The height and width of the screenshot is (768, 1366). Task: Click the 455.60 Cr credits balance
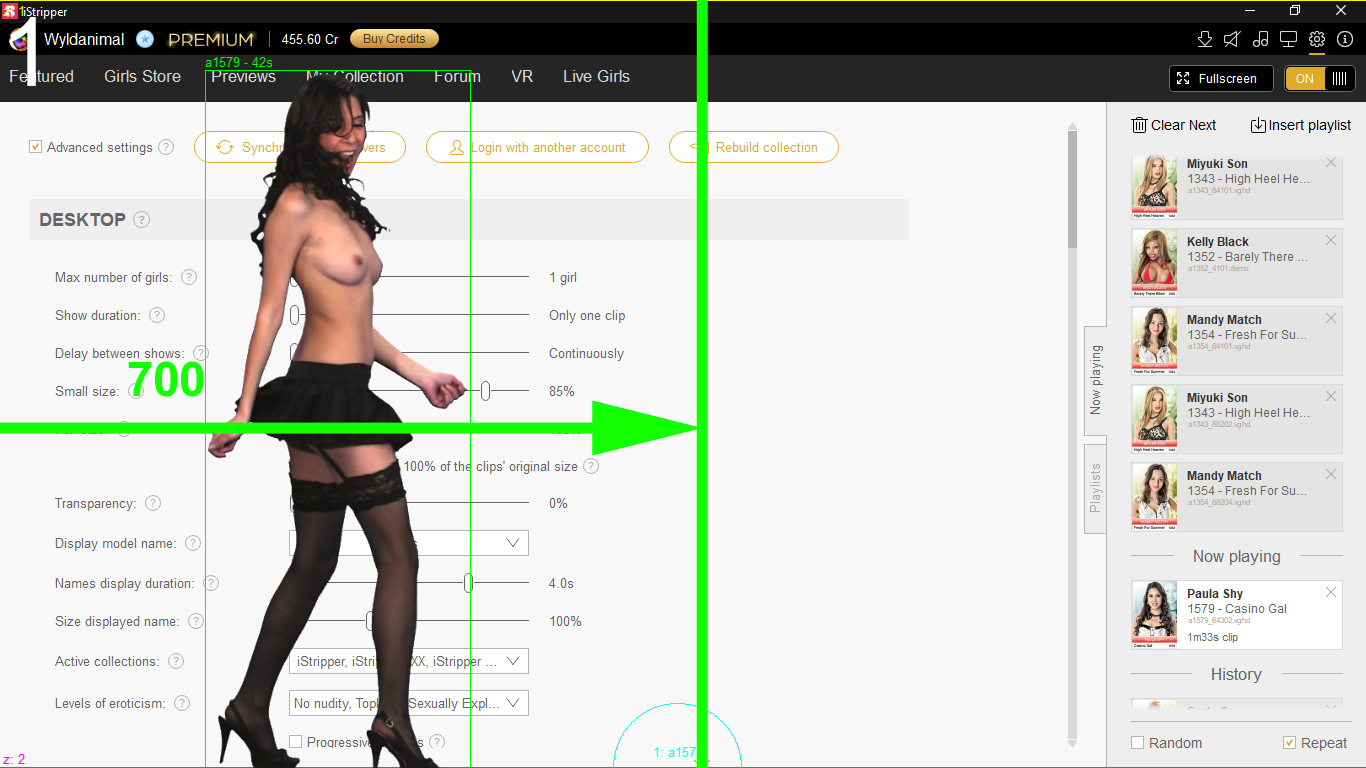point(310,39)
